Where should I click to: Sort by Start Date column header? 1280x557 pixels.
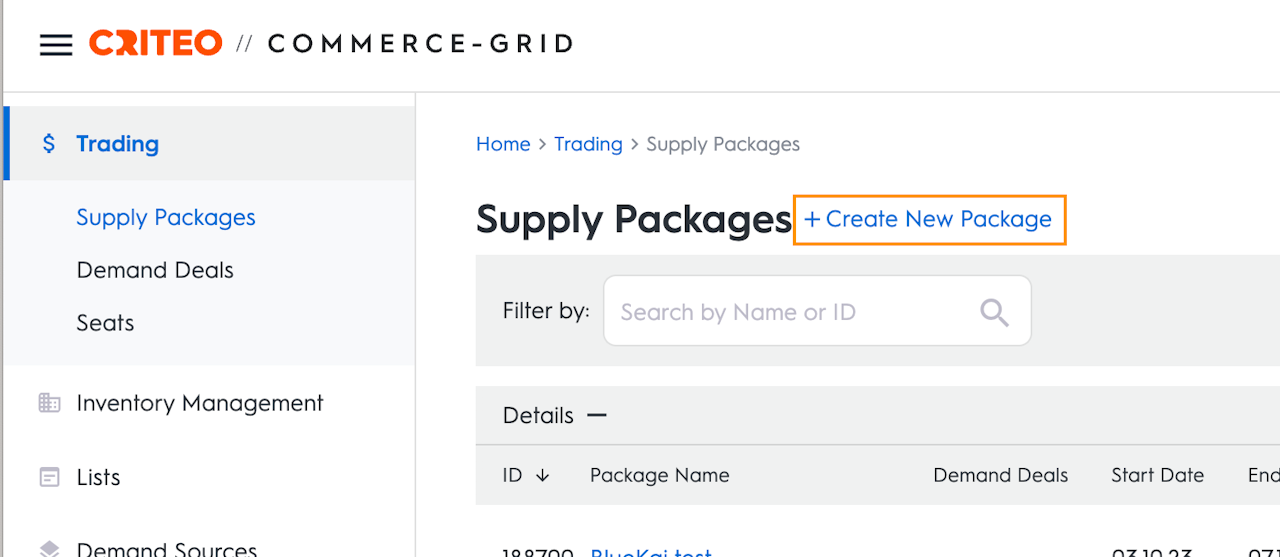(x=1157, y=476)
